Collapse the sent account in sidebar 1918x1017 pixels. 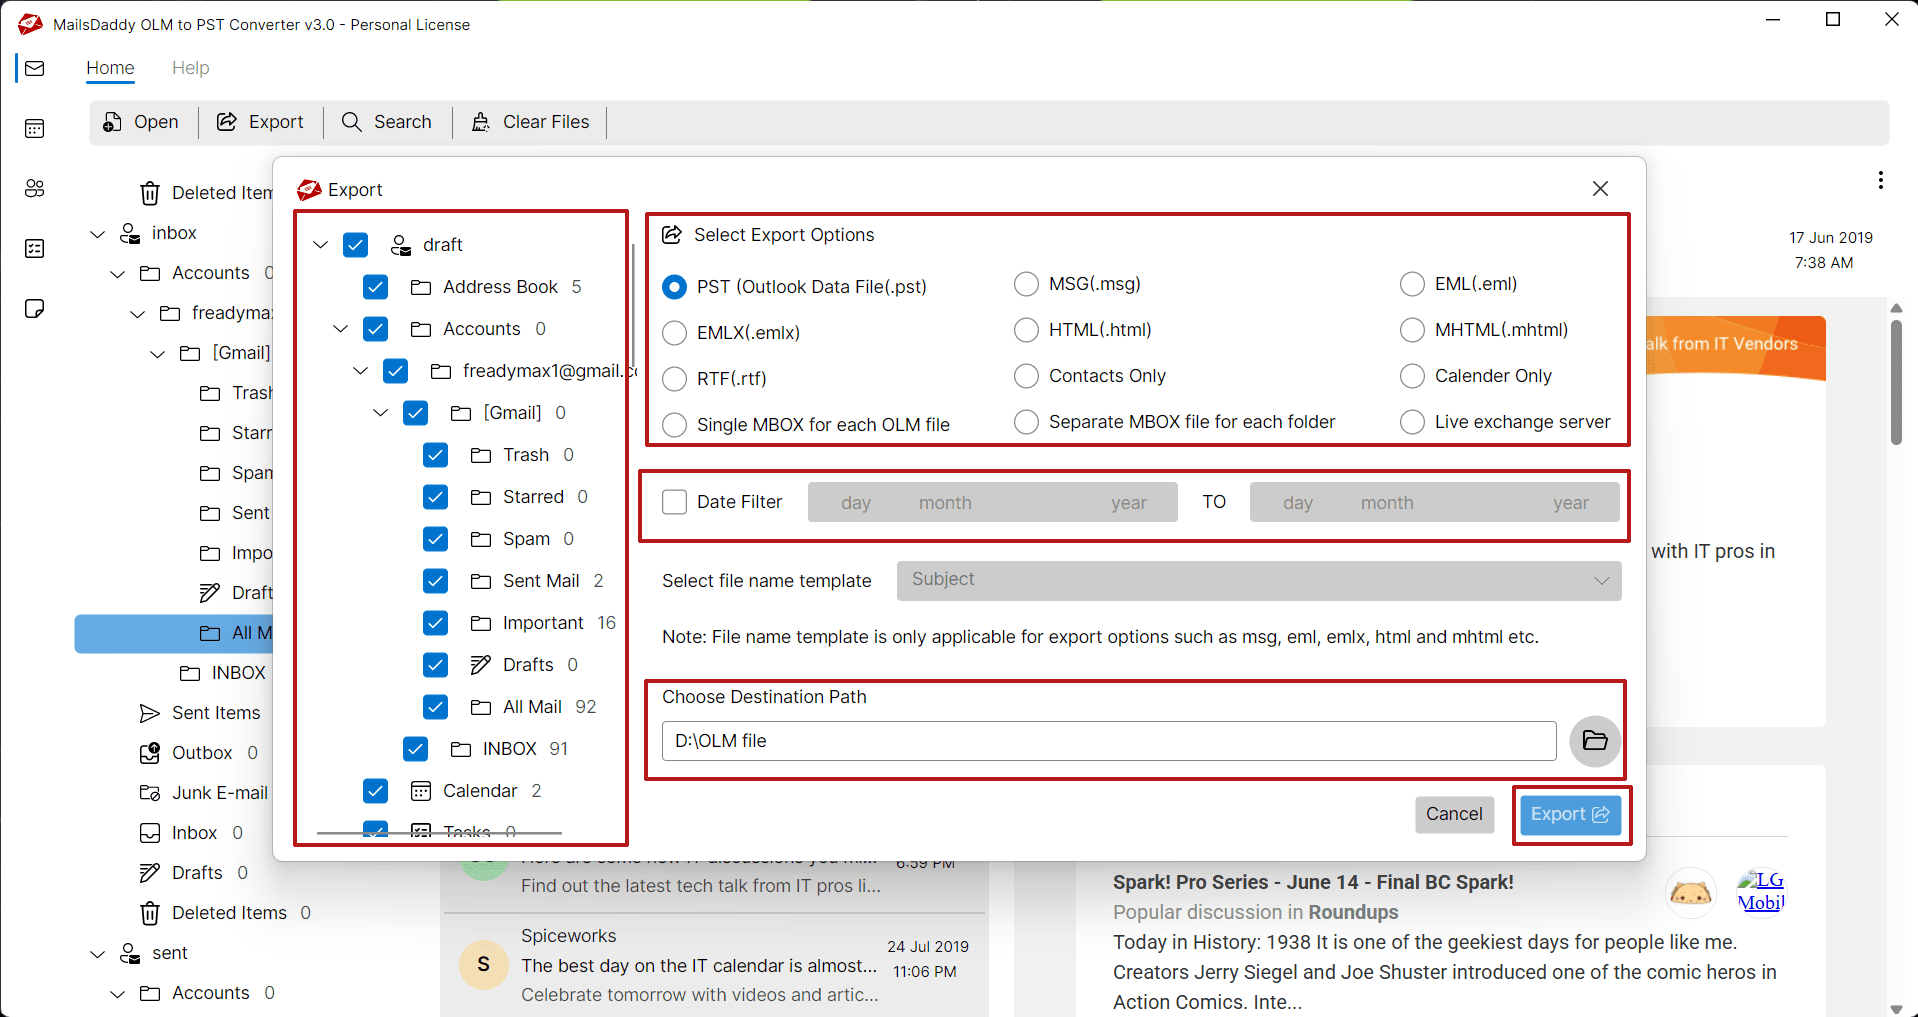97,953
